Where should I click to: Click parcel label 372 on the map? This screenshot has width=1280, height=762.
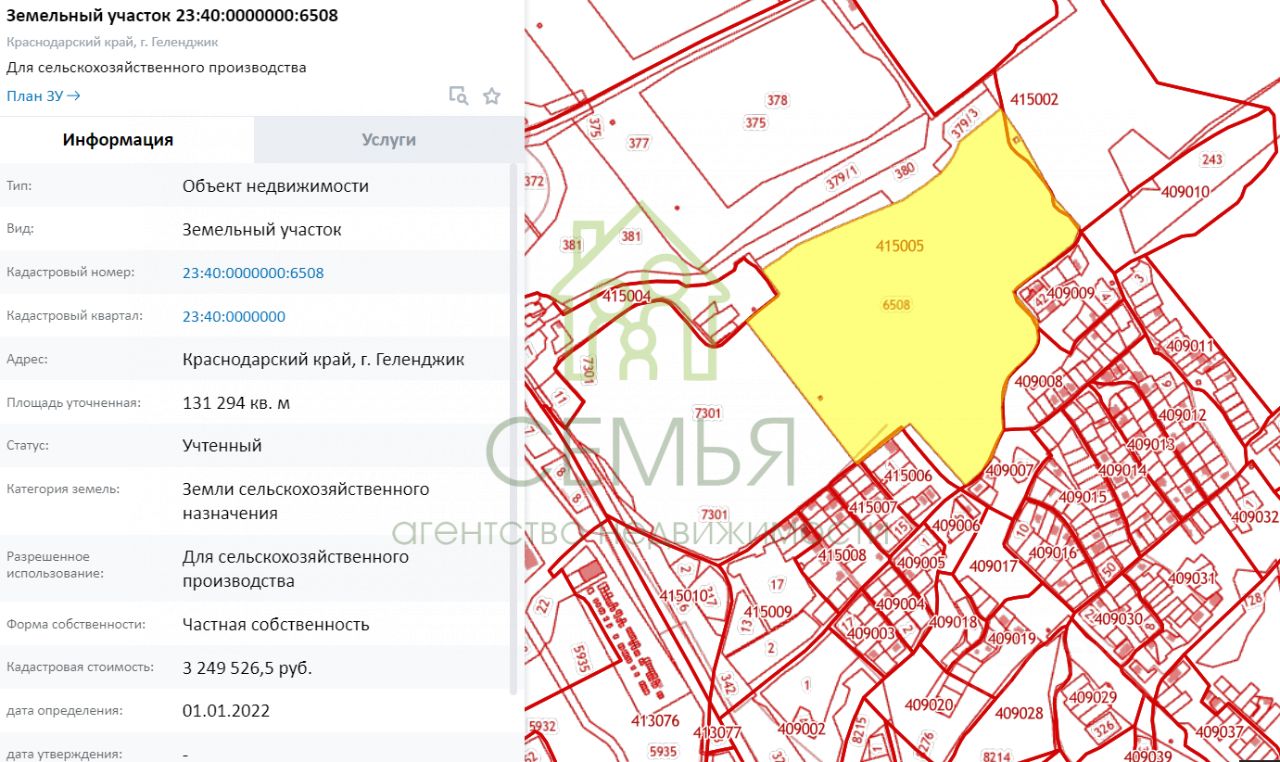click(x=534, y=181)
